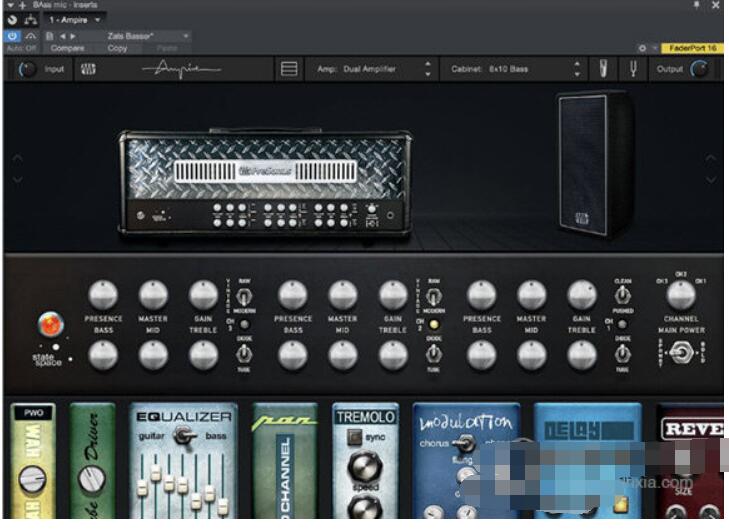
Task: Click the Copy button
Action: pos(118,48)
